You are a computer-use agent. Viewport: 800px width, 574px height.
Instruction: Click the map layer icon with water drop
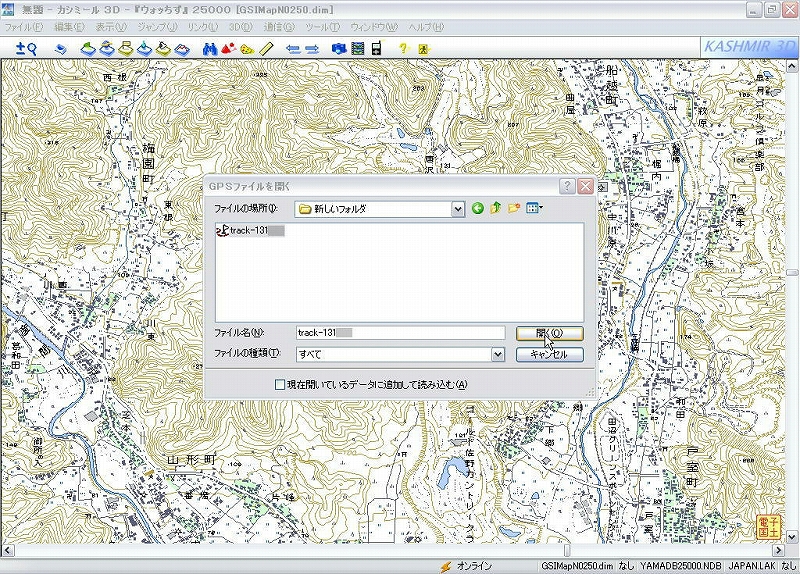145,48
